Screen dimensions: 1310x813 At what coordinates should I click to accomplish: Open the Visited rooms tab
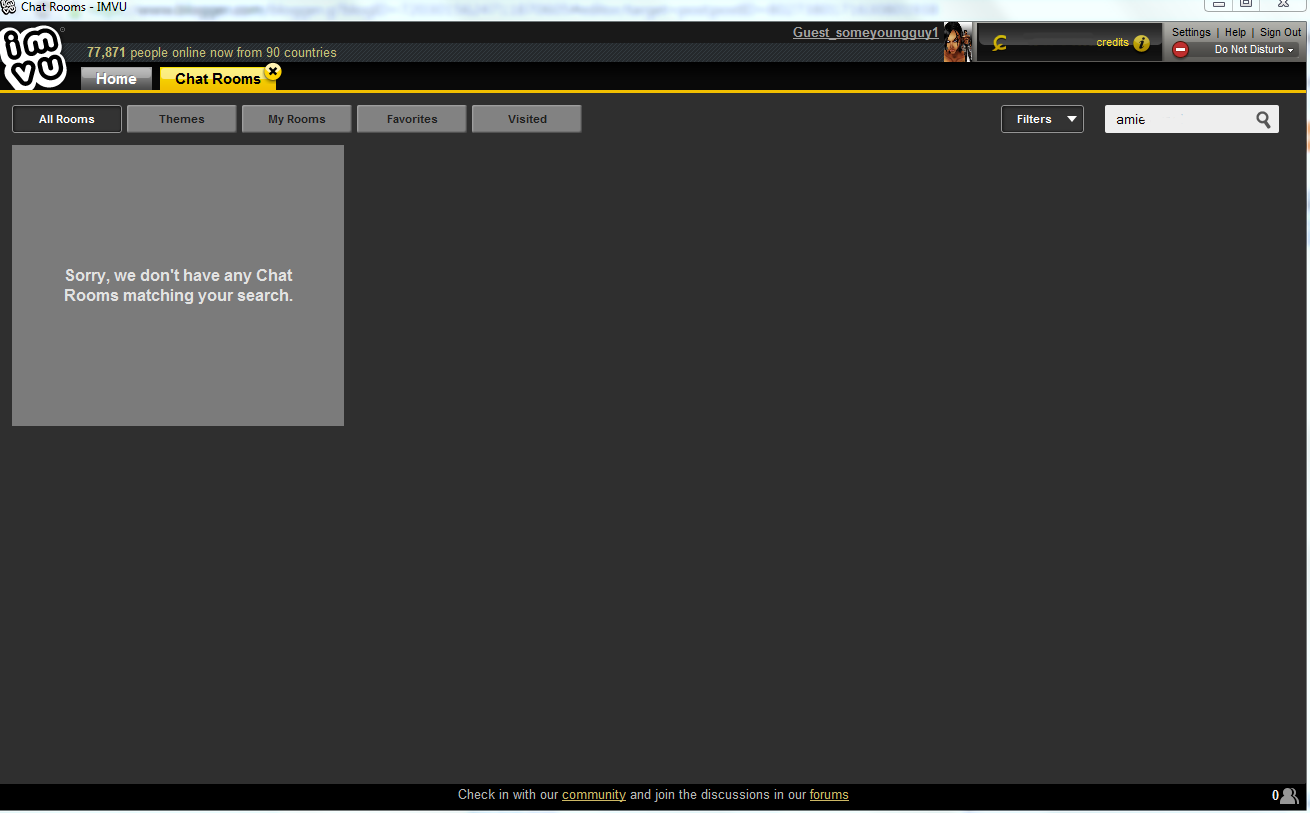click(x=527, y=119)
